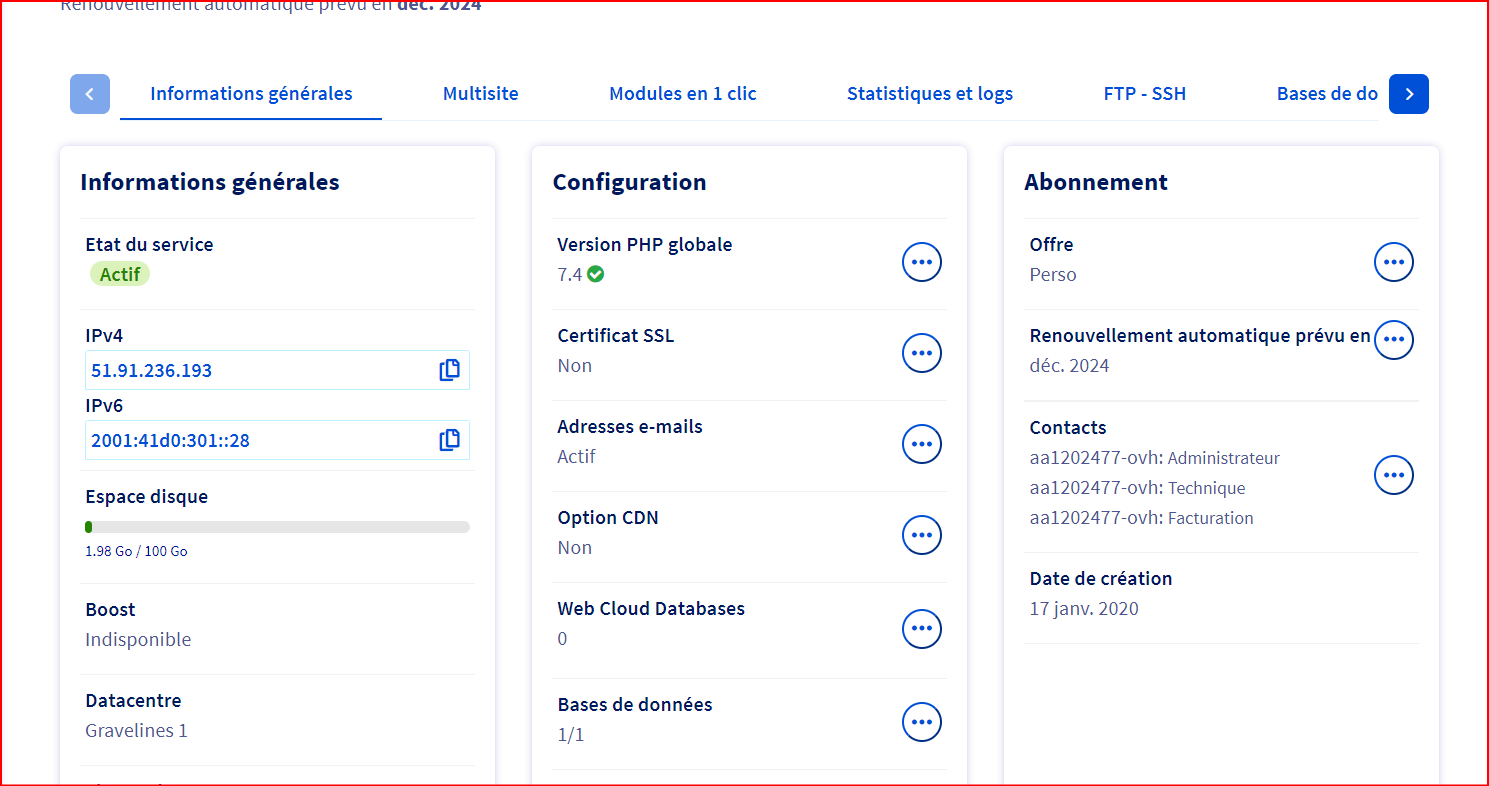Go to Statistiques et logs tab
1489x786 pixels.
click(x=930, y=94)
